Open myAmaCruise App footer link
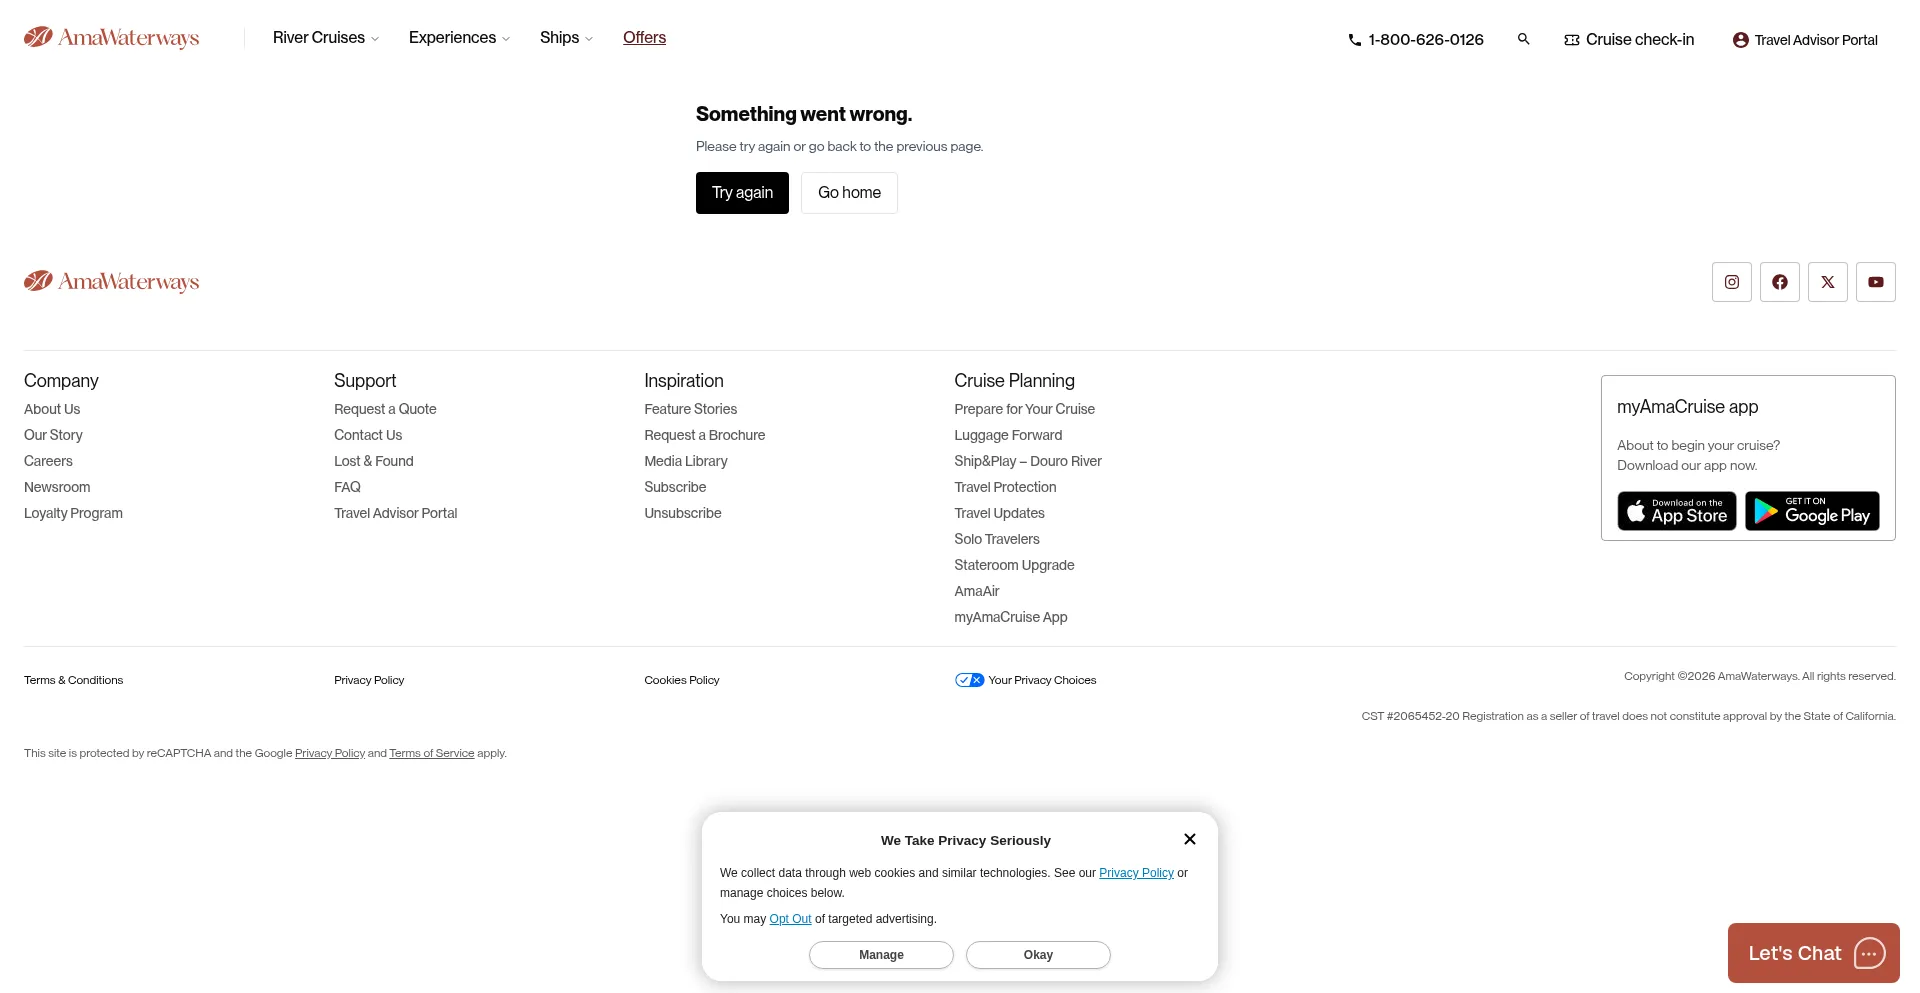The image size is (1920, 993). (x=1011, y=617)
